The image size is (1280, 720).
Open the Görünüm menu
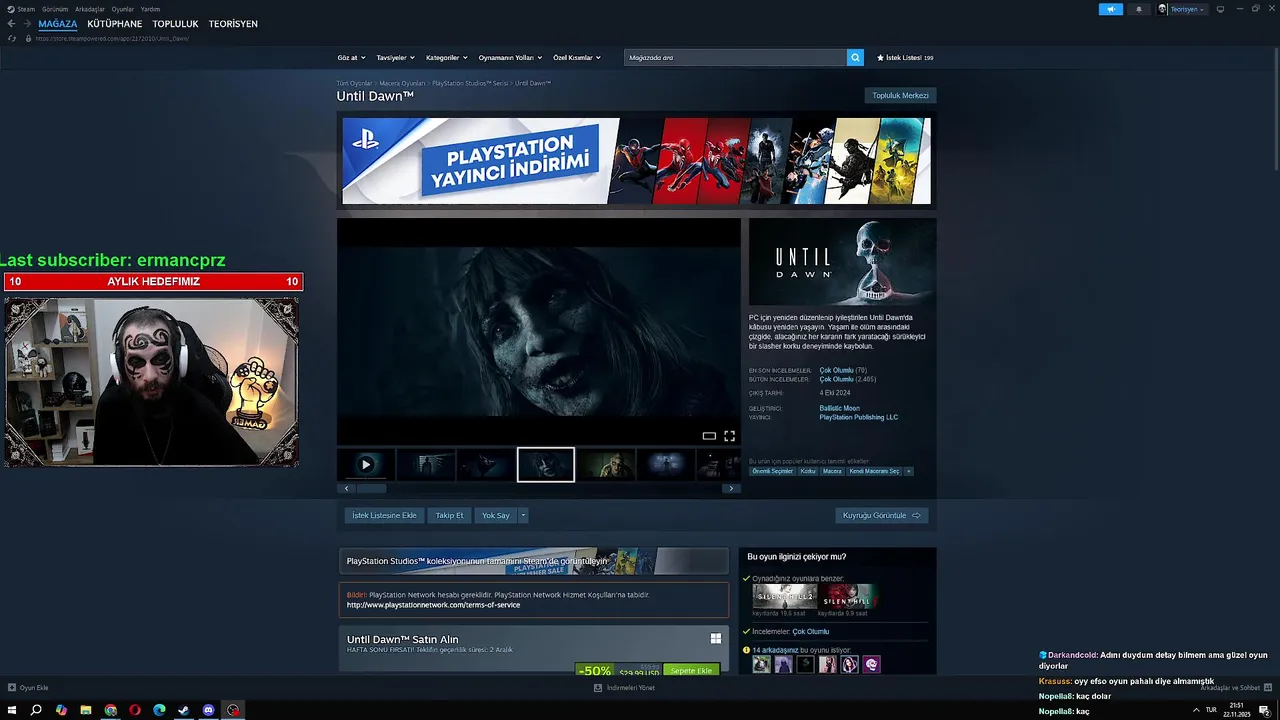point(55,9)
